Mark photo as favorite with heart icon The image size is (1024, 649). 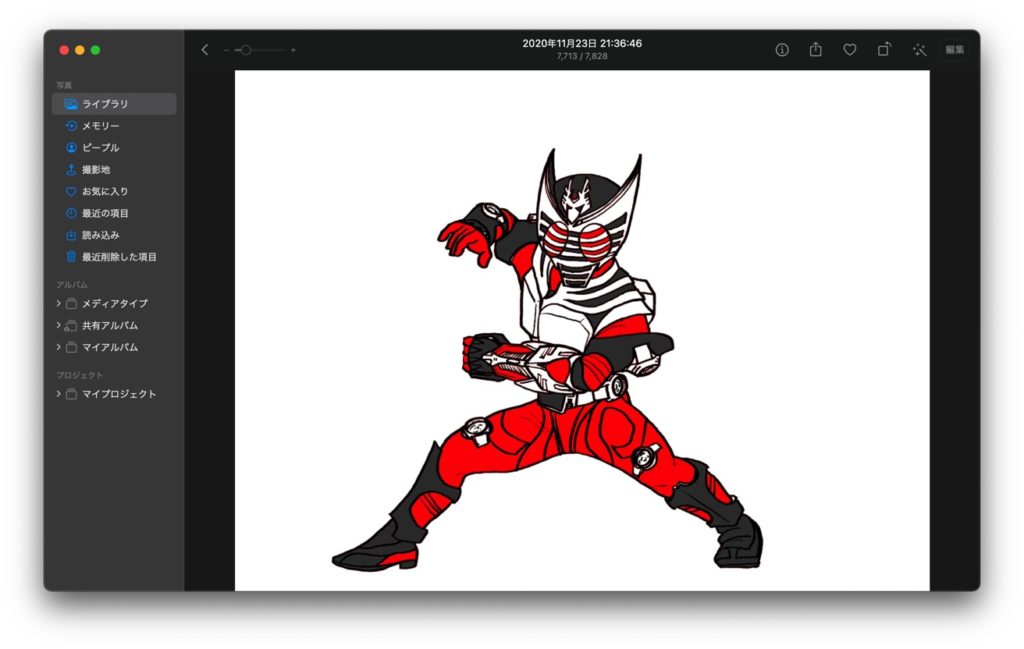tap(850, 50)
